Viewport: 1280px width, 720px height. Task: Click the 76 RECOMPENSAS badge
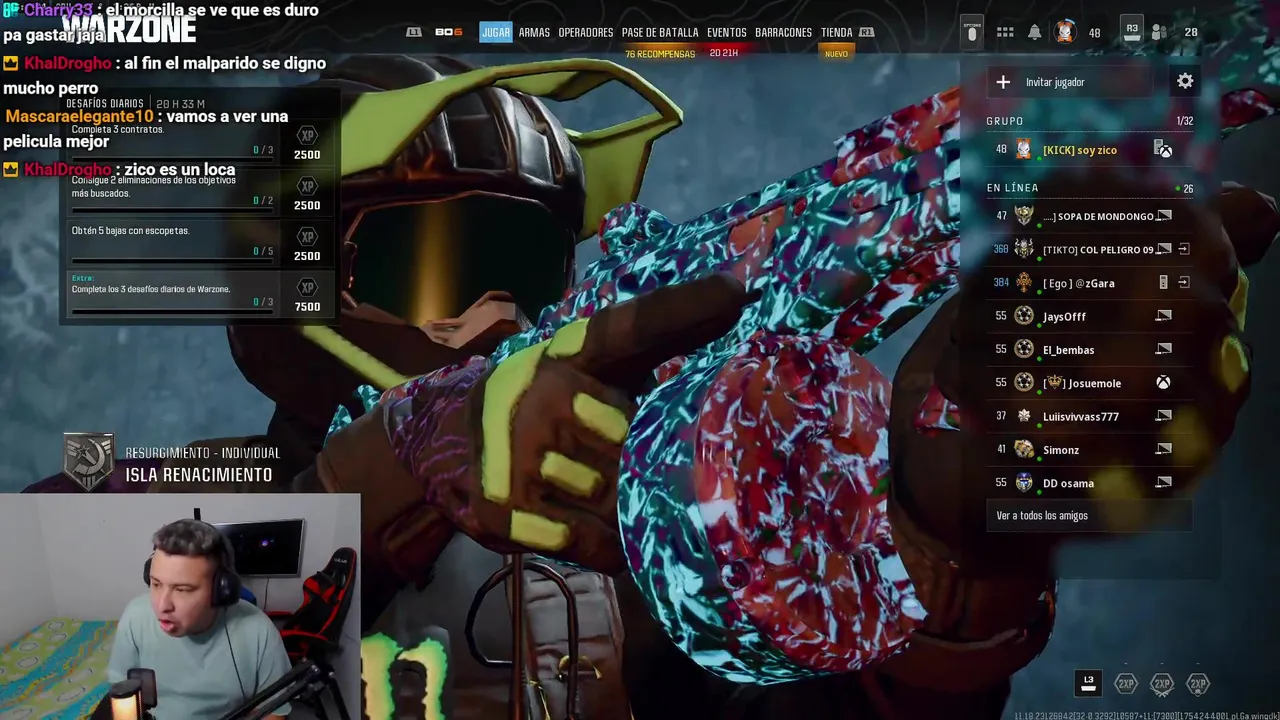coord(660,54)
